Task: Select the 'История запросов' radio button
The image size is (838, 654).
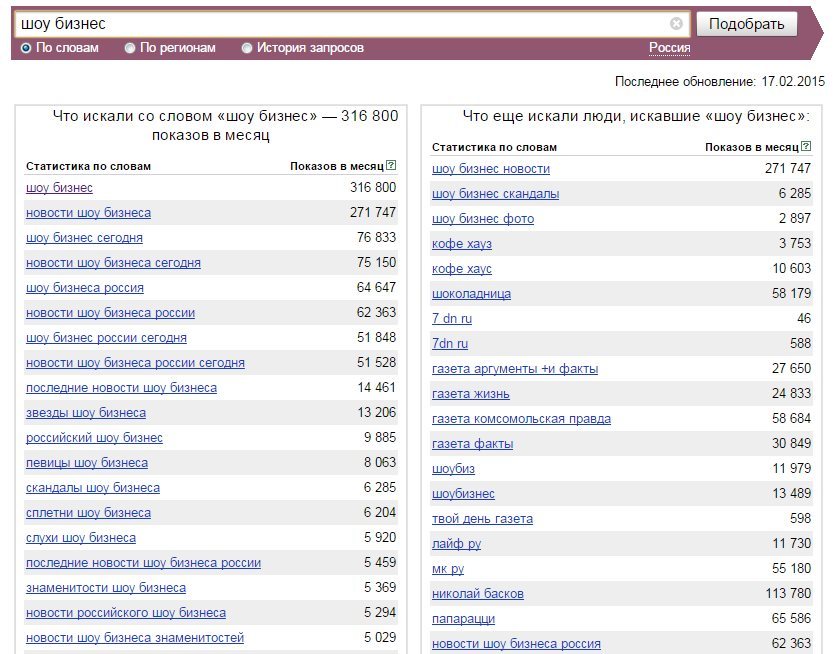Action: 246,48
